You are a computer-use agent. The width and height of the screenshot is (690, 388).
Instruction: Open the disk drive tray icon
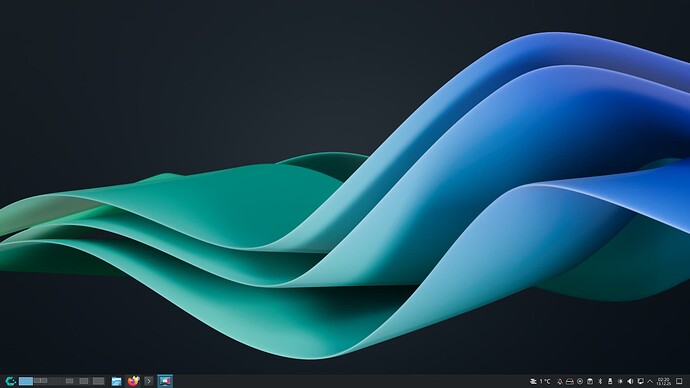pos(570,381)
